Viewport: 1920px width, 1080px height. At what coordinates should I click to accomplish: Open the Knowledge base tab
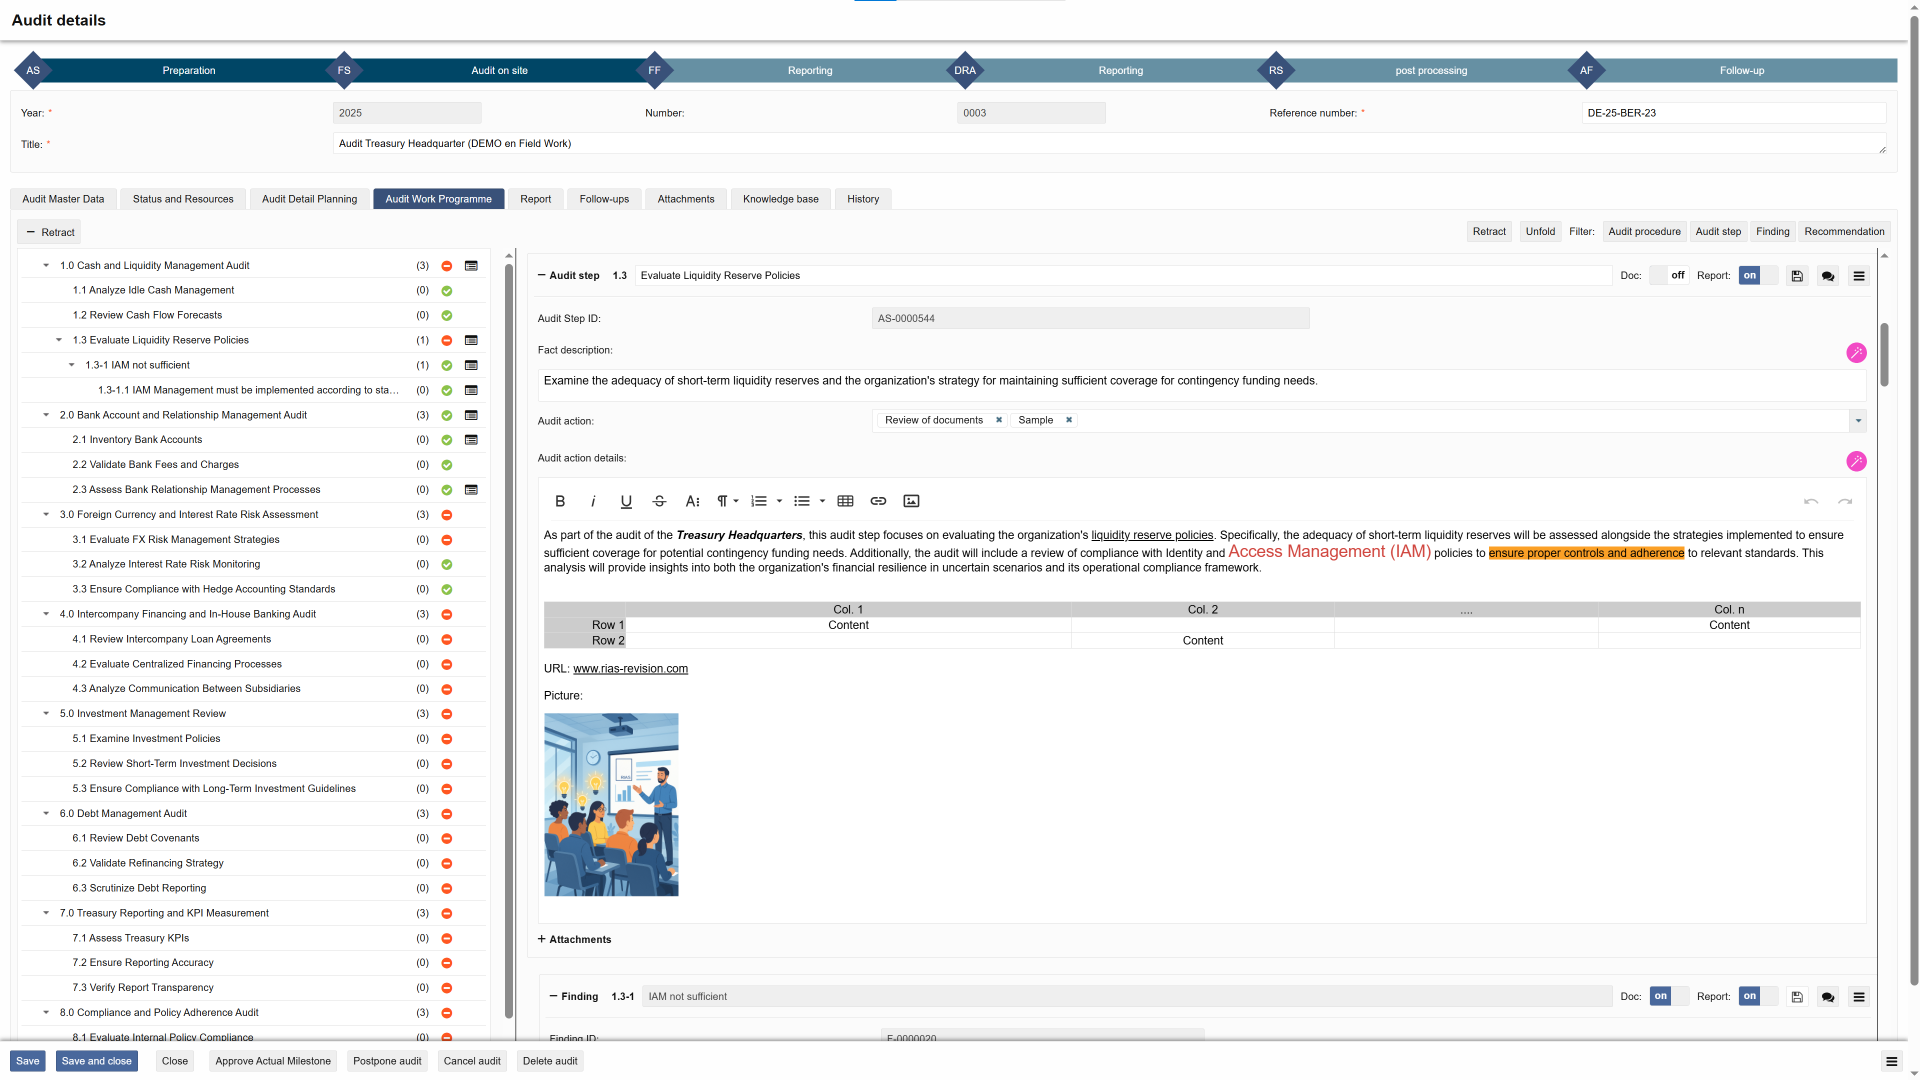click(780, 199)
